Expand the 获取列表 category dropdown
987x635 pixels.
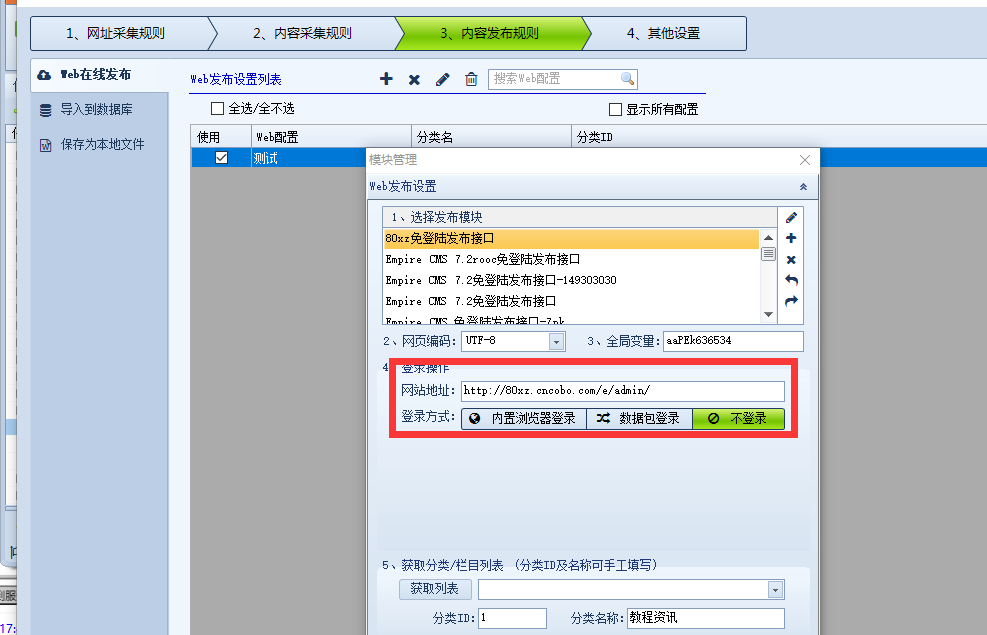775,590
